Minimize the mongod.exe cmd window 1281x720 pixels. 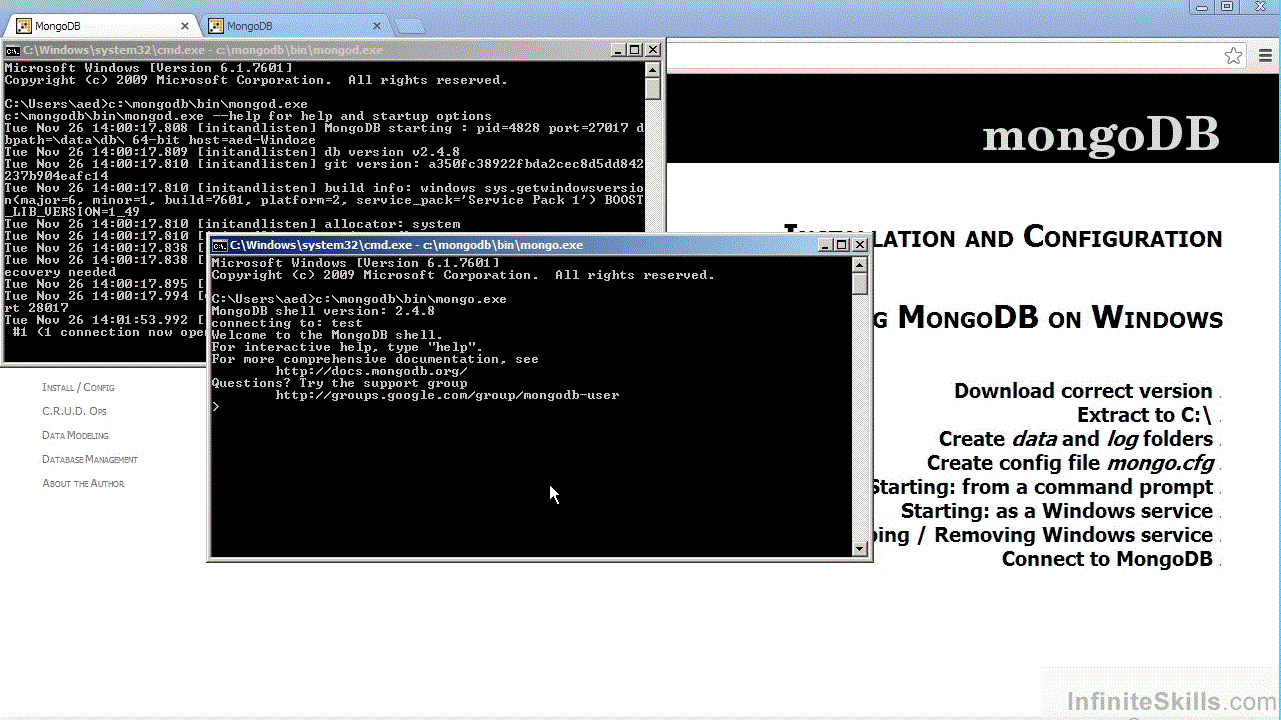tap(618, 50)
